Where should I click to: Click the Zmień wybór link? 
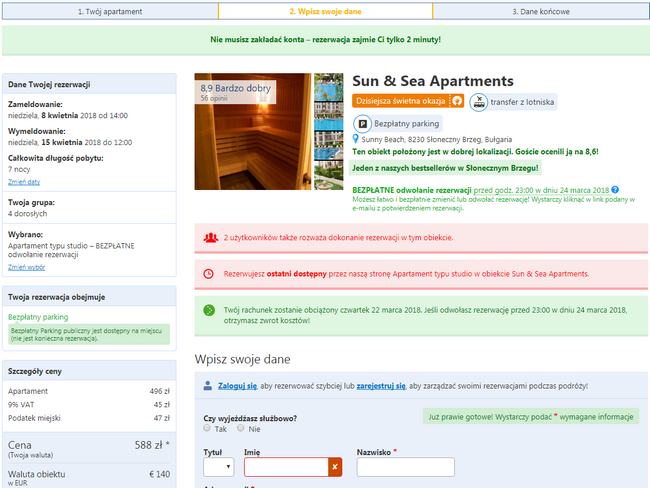point(27,267)
